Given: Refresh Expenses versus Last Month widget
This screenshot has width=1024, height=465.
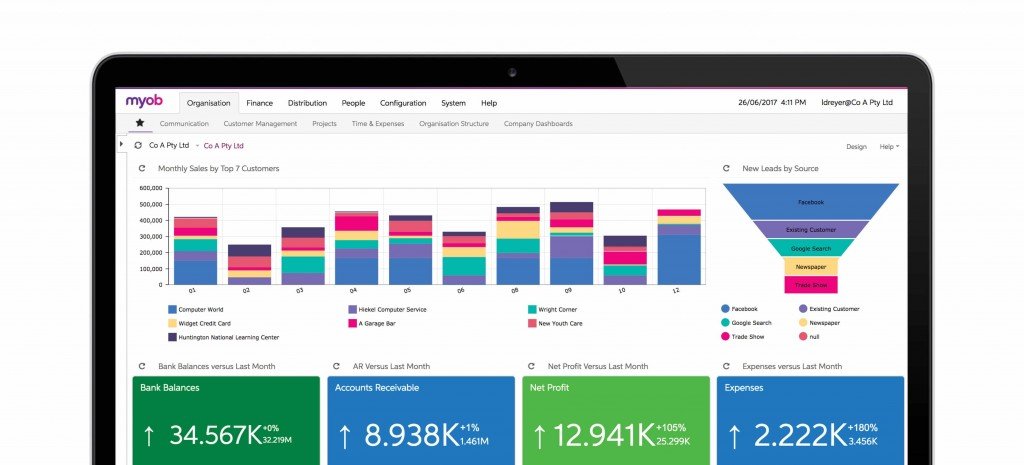Looking at the screenshot, I should click(726, 366).
